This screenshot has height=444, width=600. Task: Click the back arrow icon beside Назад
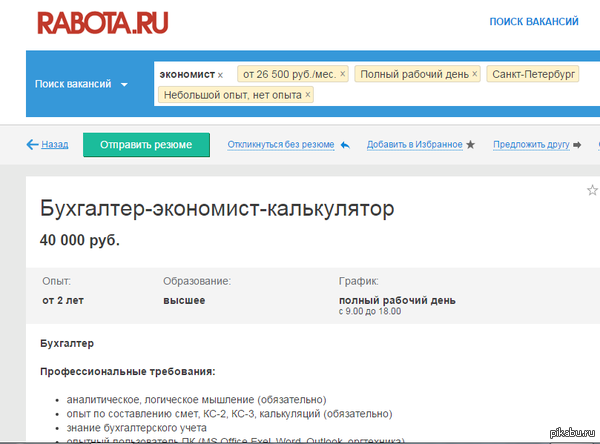(x=32, y=145)
